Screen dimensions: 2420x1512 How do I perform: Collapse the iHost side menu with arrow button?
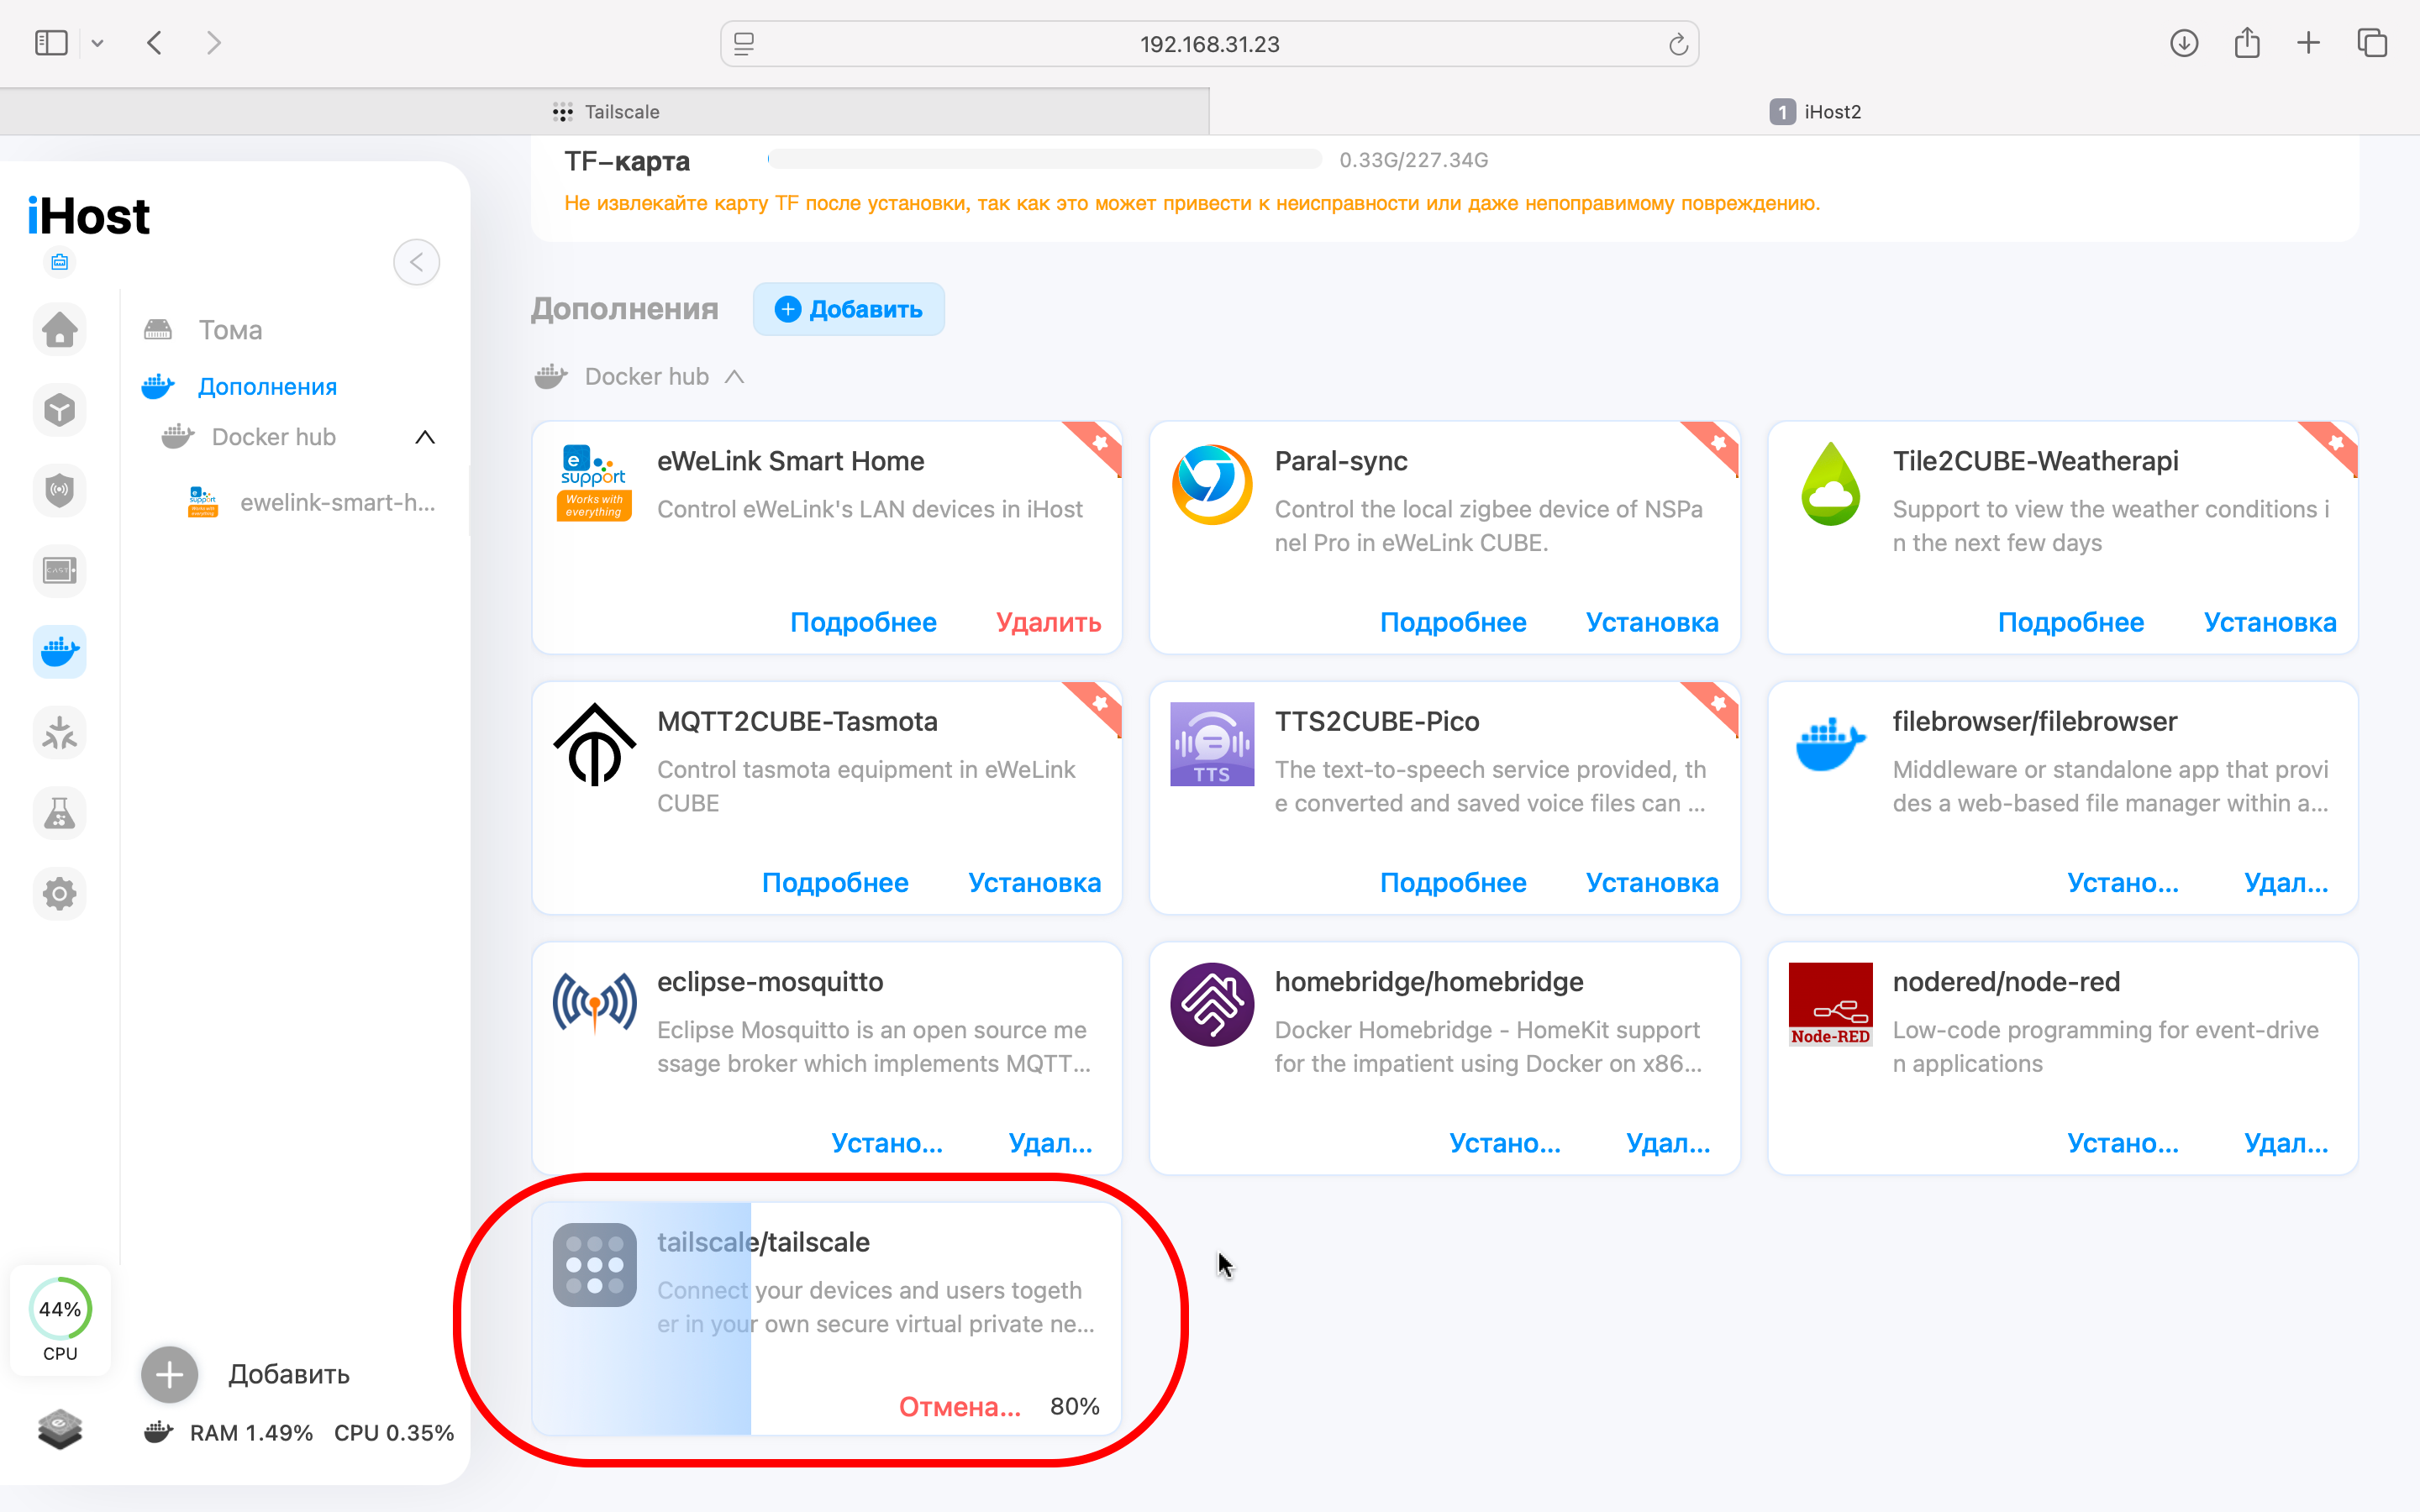(x=417, y=262)
